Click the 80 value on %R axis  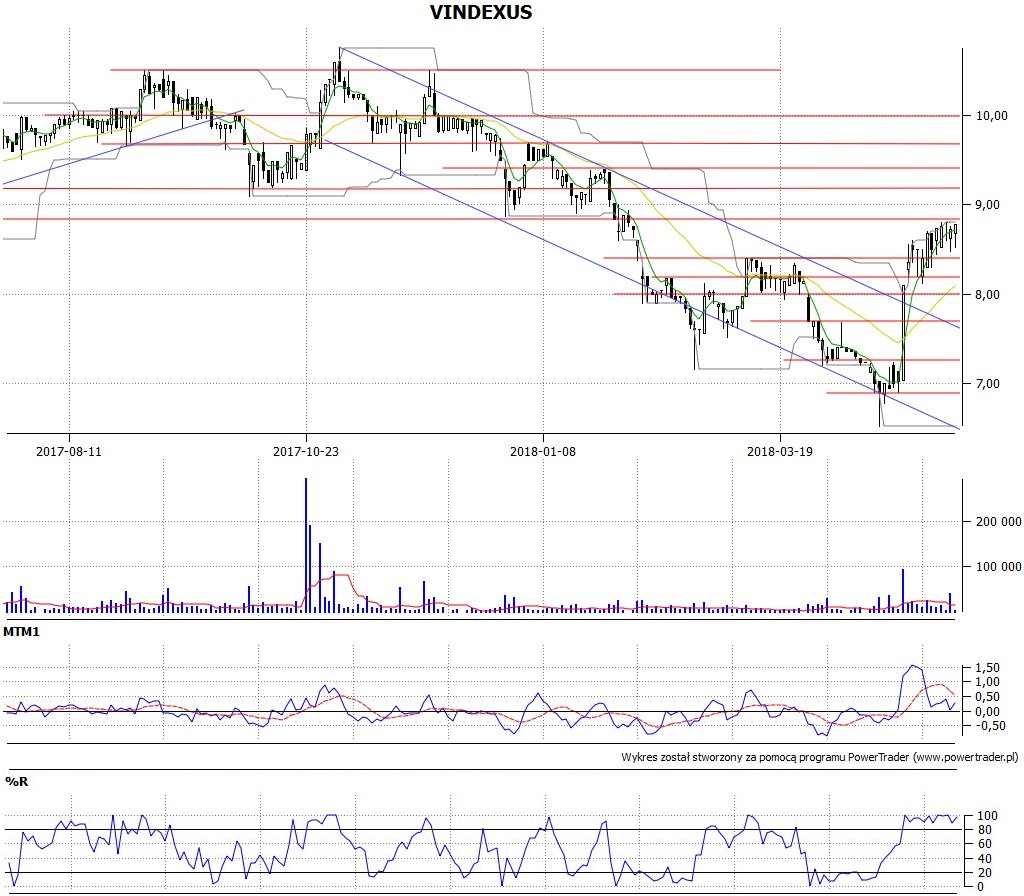[x=984, y=830]
